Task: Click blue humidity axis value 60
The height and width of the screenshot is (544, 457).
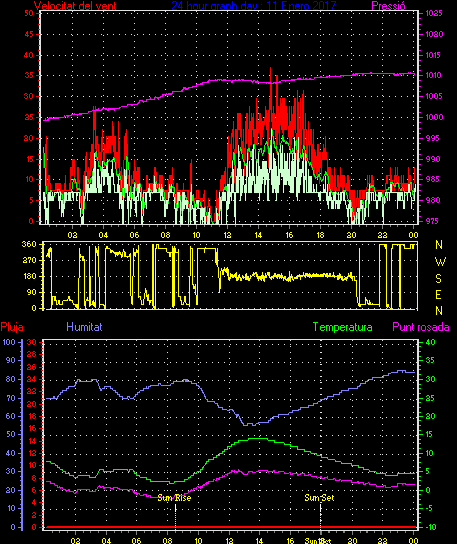Action: tap(11, 416)
